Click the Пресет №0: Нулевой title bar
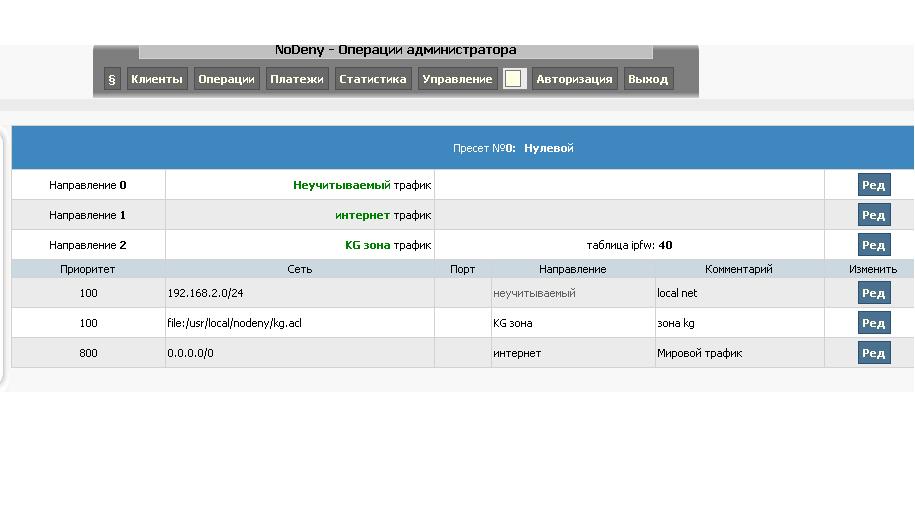This screenshot has height=512, width=915. click(513, 148)
